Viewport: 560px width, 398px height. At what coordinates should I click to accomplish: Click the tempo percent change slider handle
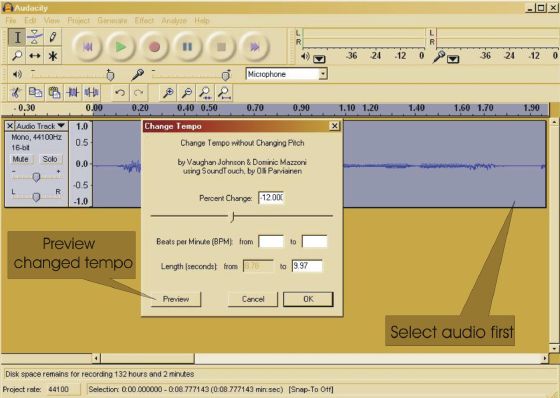[233, 217]
